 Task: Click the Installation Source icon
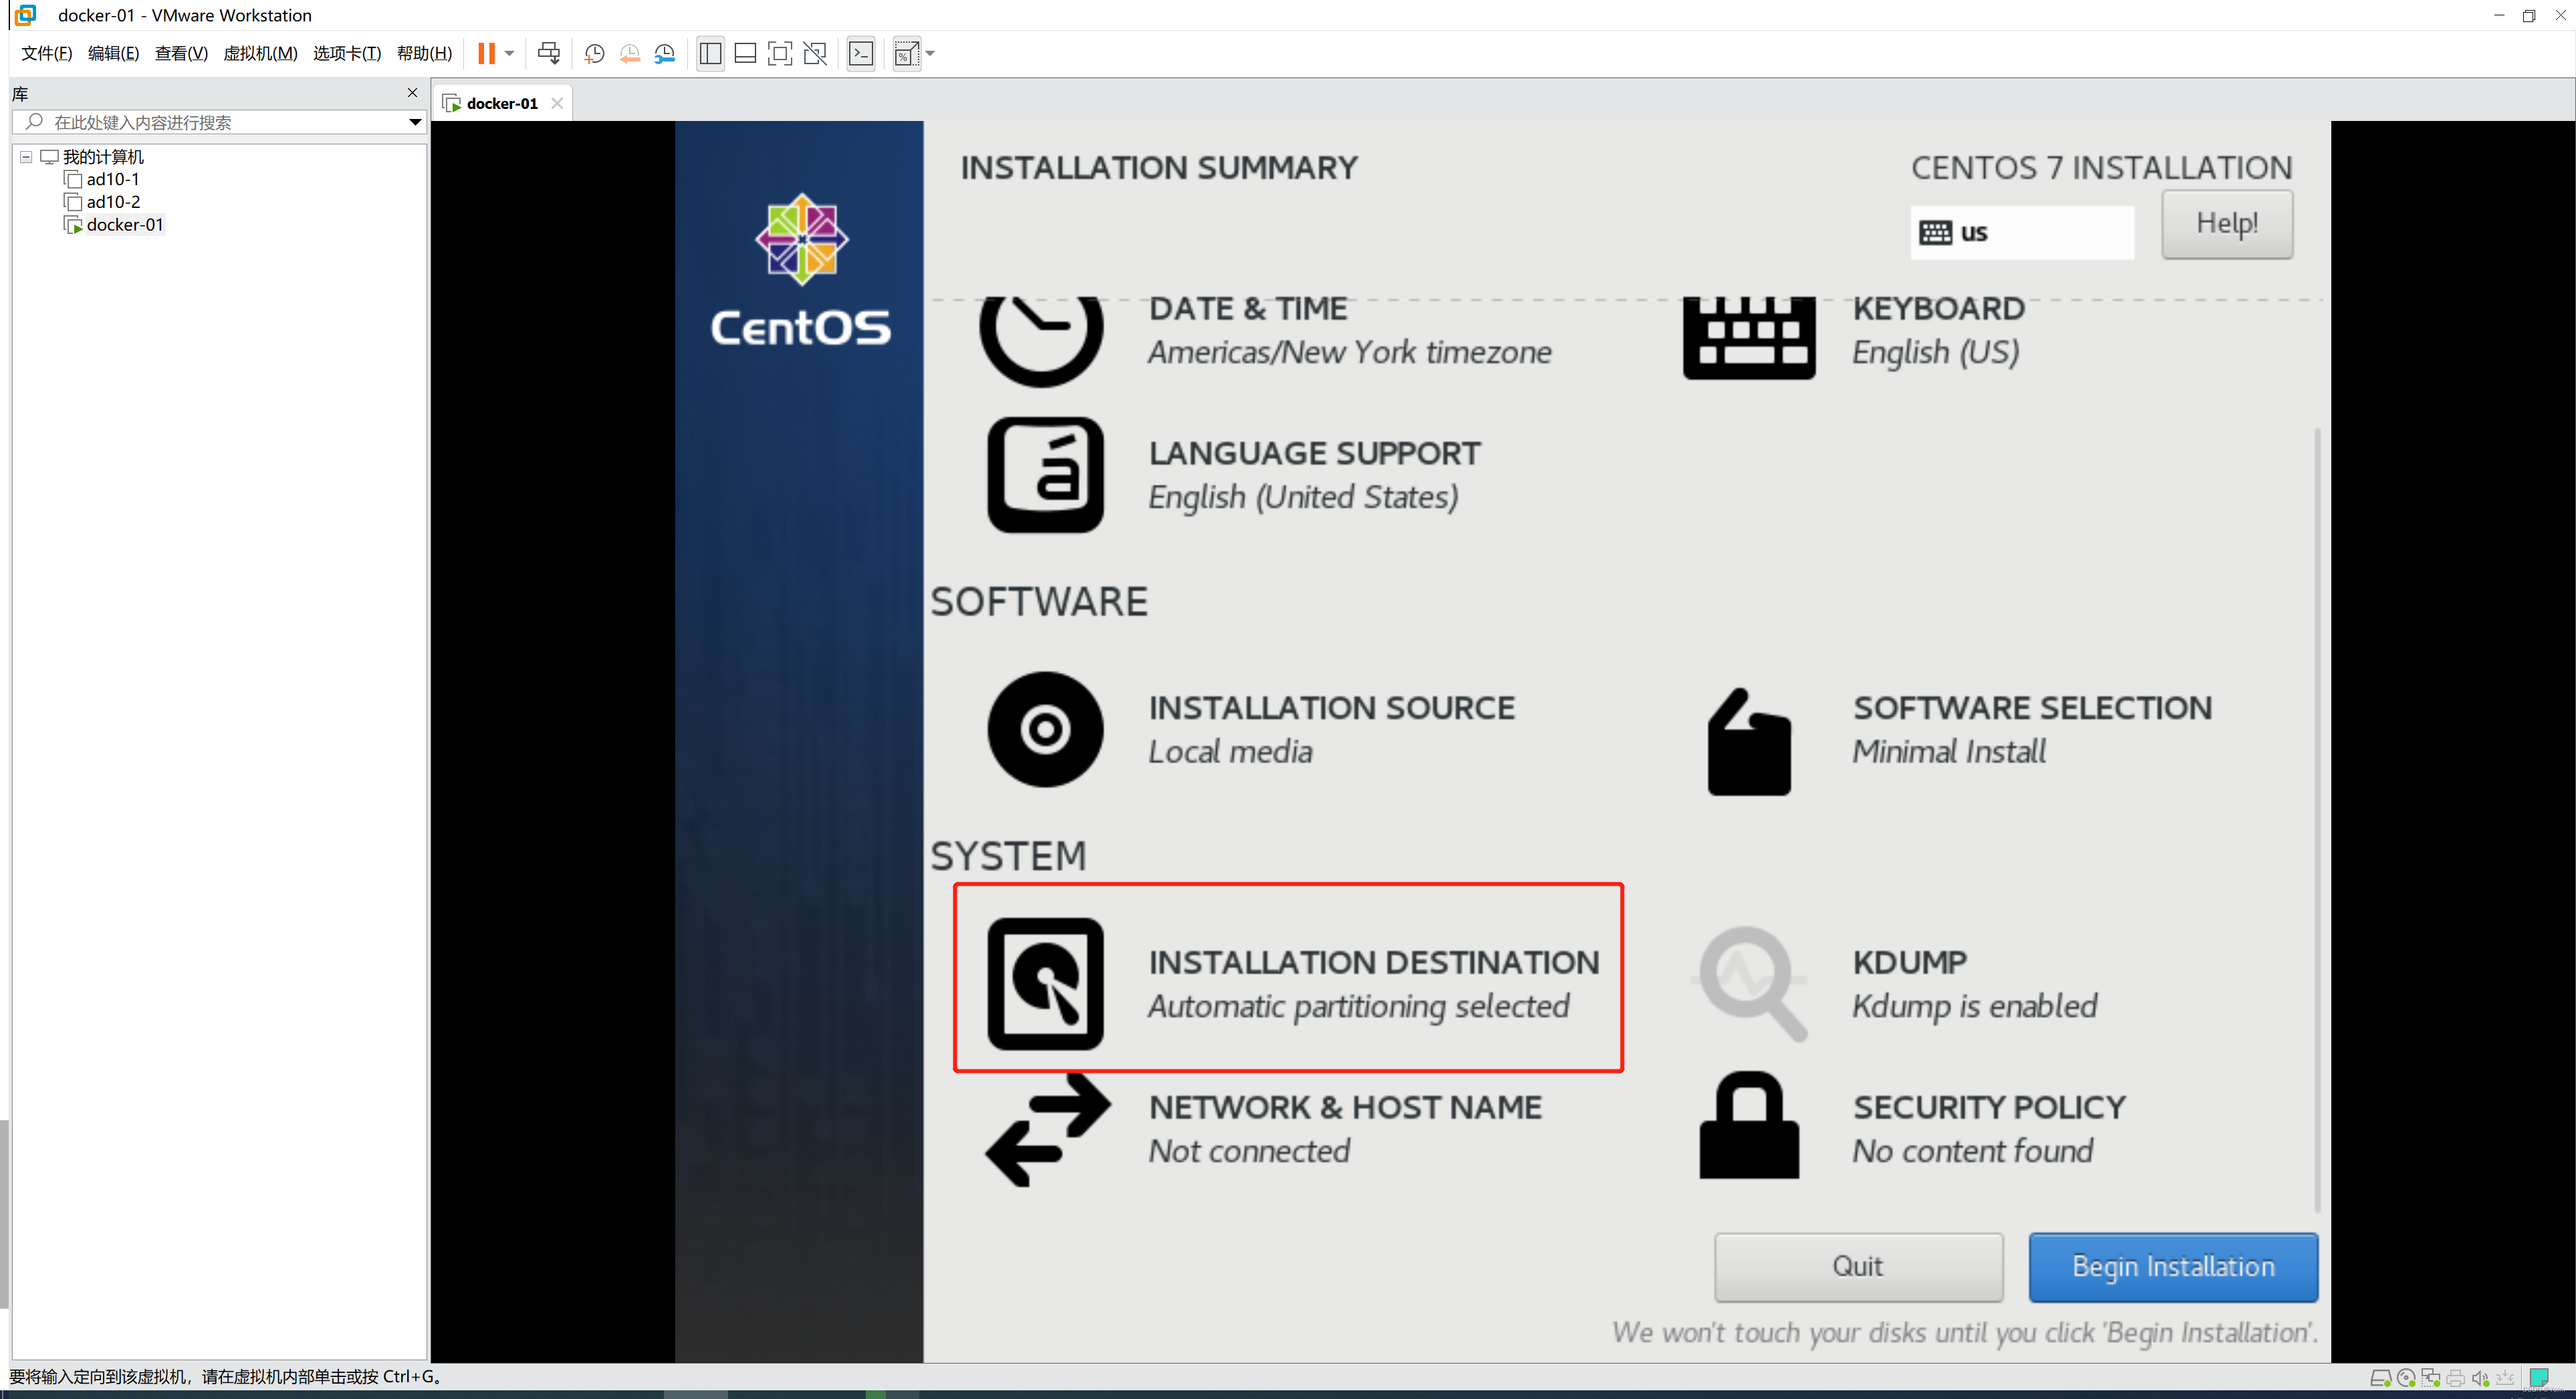[1042, 729]
